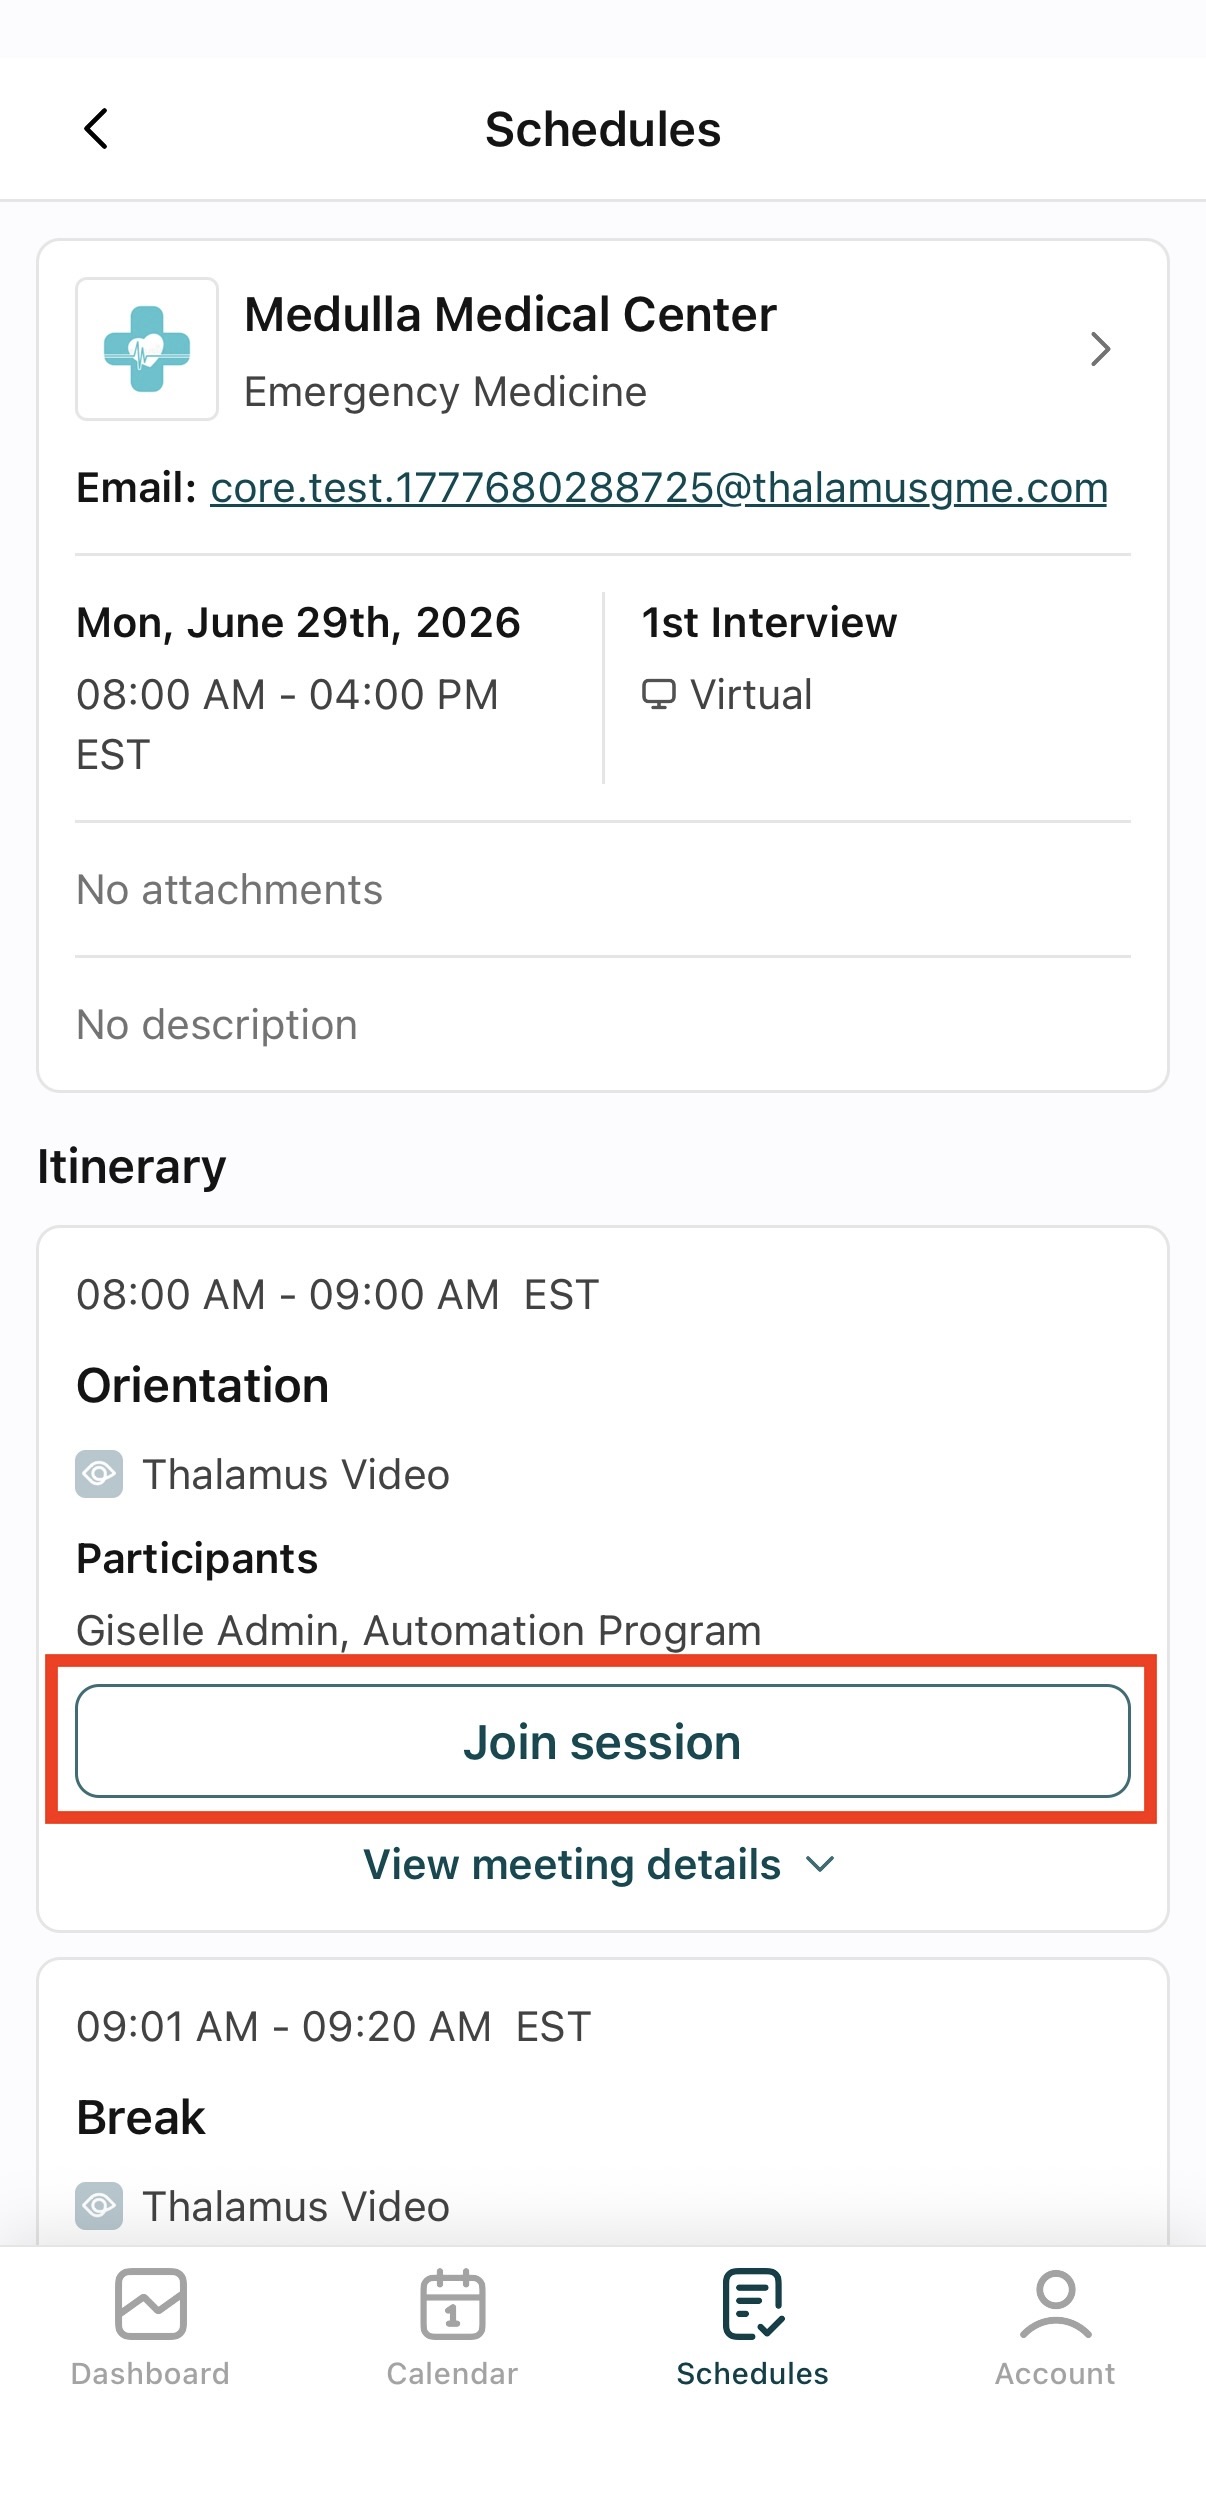Open program details via right chevron

[1101, 349]
